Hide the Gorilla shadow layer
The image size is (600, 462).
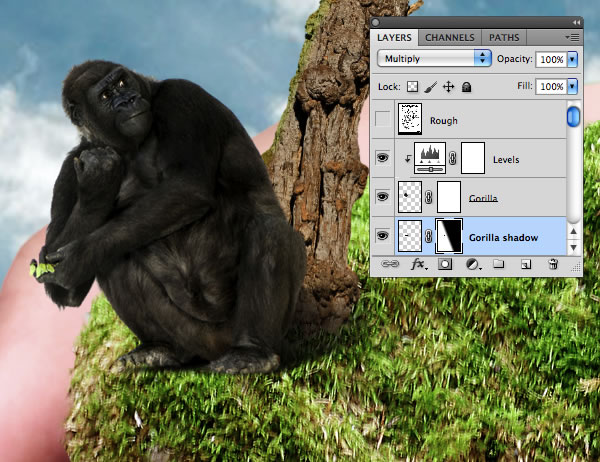[382, 235]
